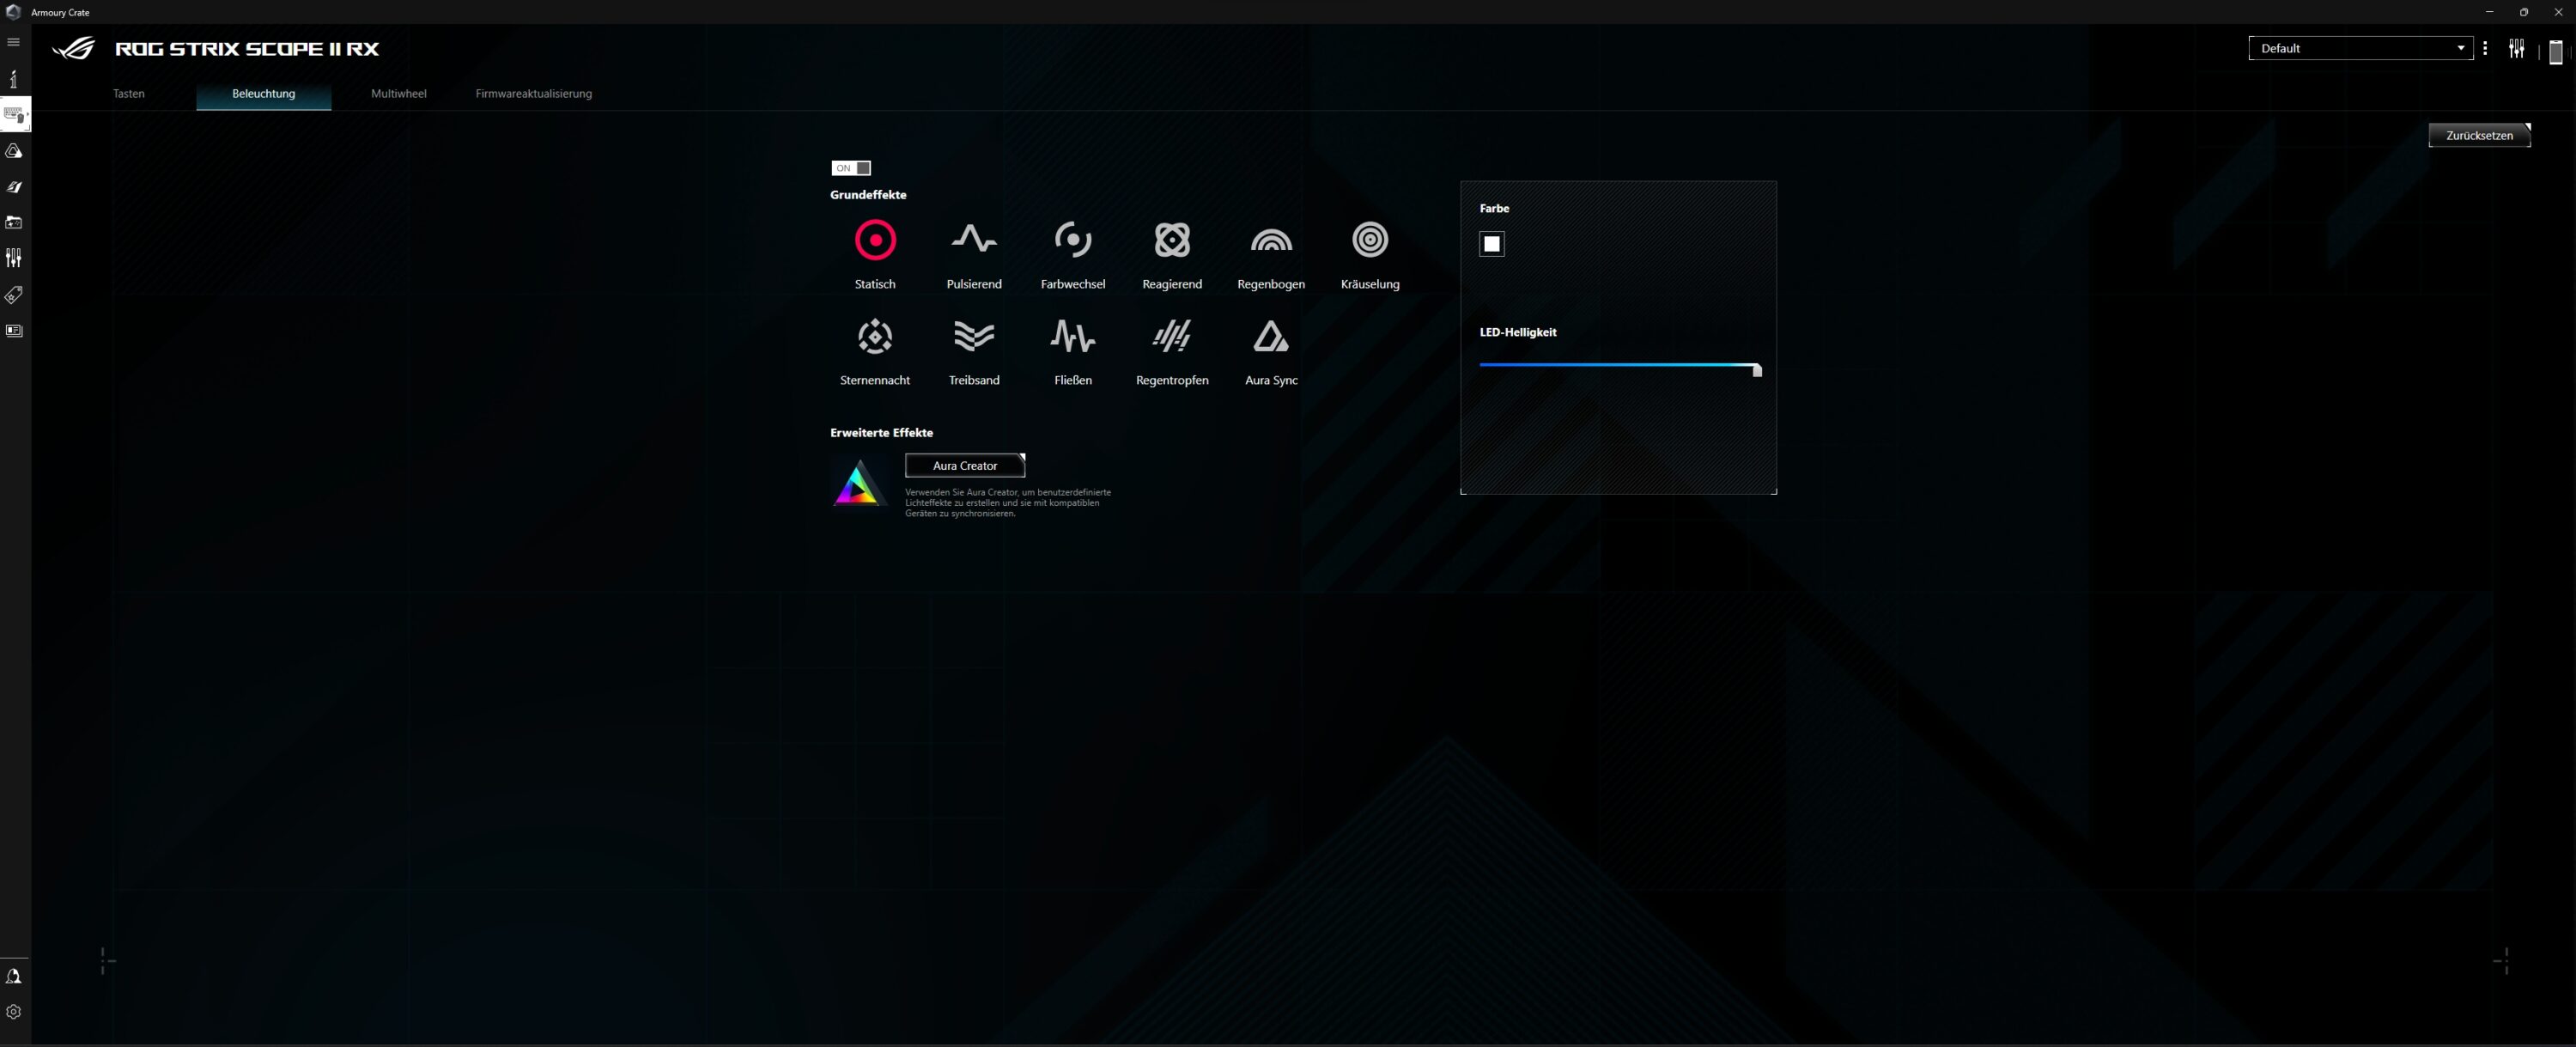Launch Aura Creator button

[964, 466]
